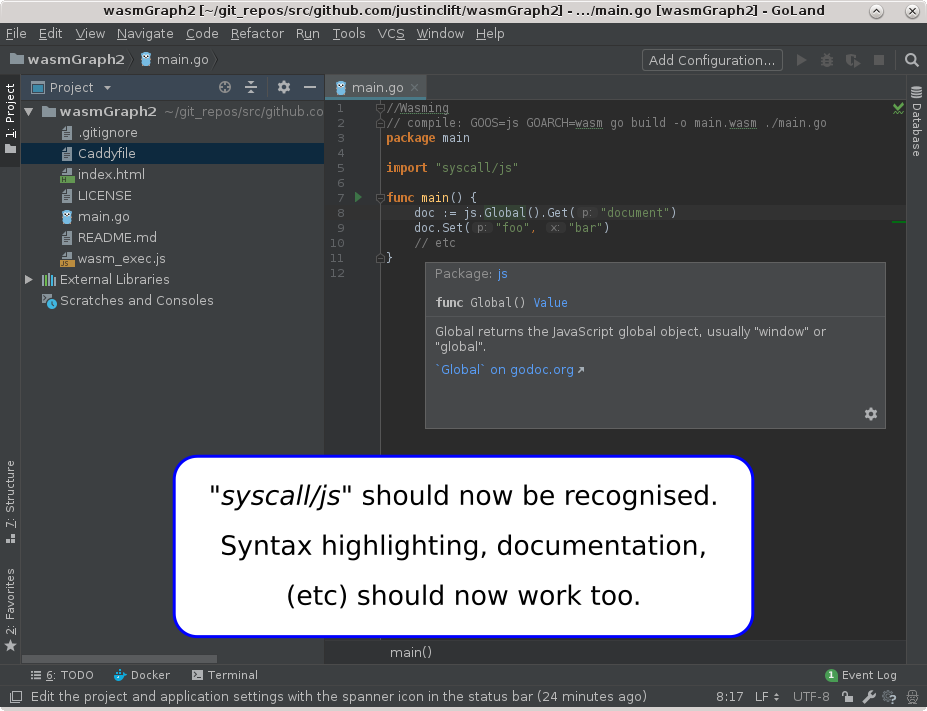Fold the func main block at line 7

381,197
